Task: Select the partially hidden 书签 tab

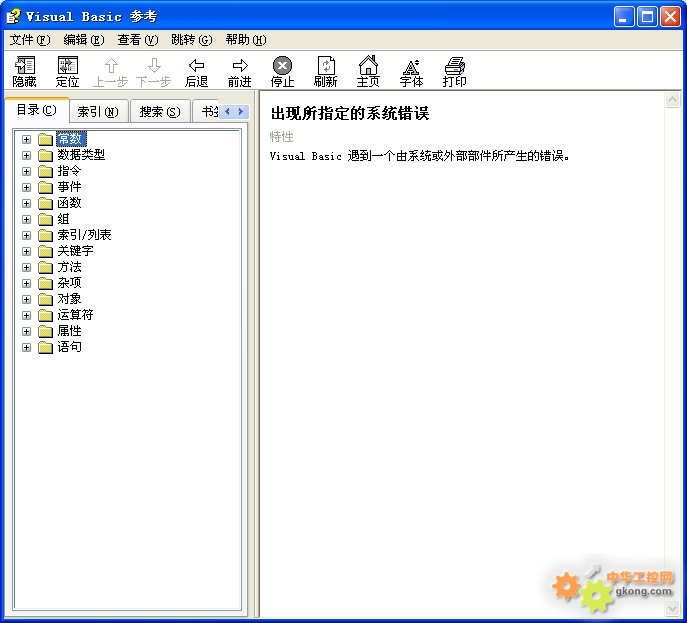Action: [x=206, y=112]
